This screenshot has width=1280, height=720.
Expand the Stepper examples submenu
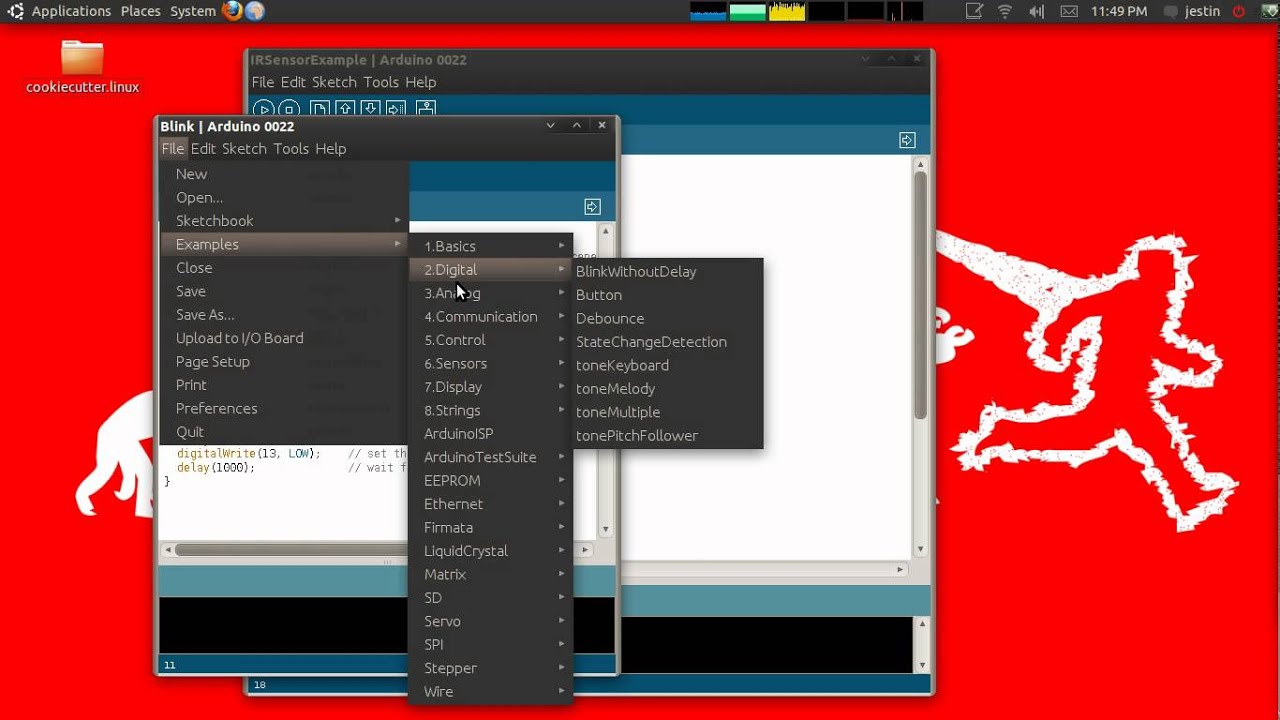[491, 668]
